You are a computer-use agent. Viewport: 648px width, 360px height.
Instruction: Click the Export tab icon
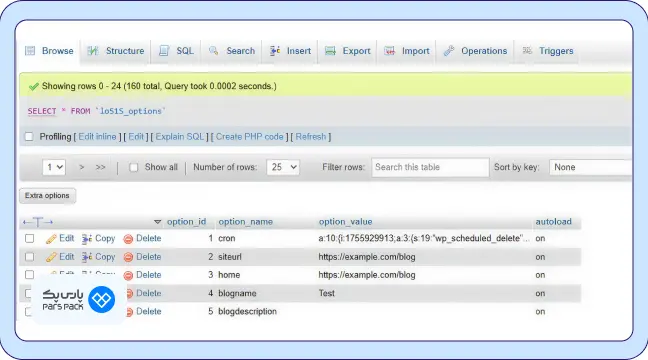click(330, 51)
